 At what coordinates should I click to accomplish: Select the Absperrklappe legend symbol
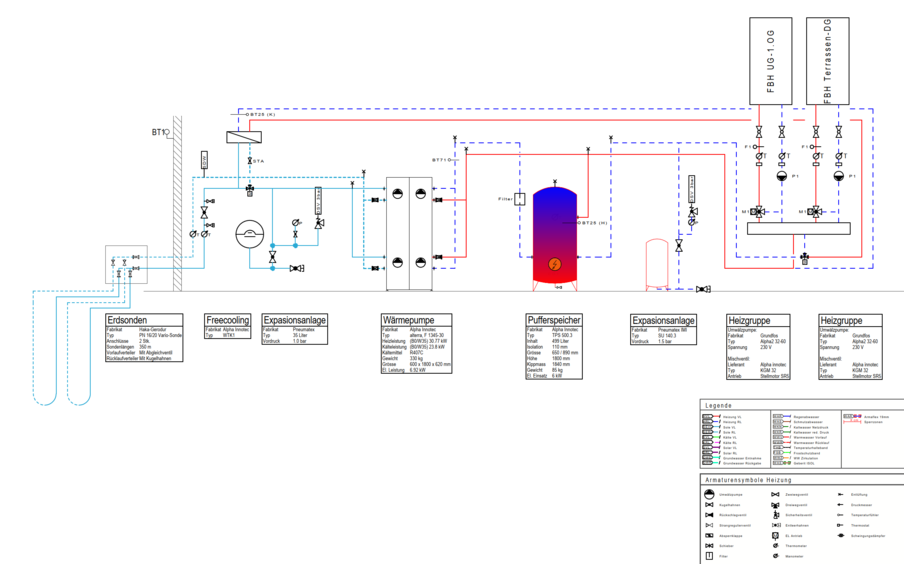709,536
